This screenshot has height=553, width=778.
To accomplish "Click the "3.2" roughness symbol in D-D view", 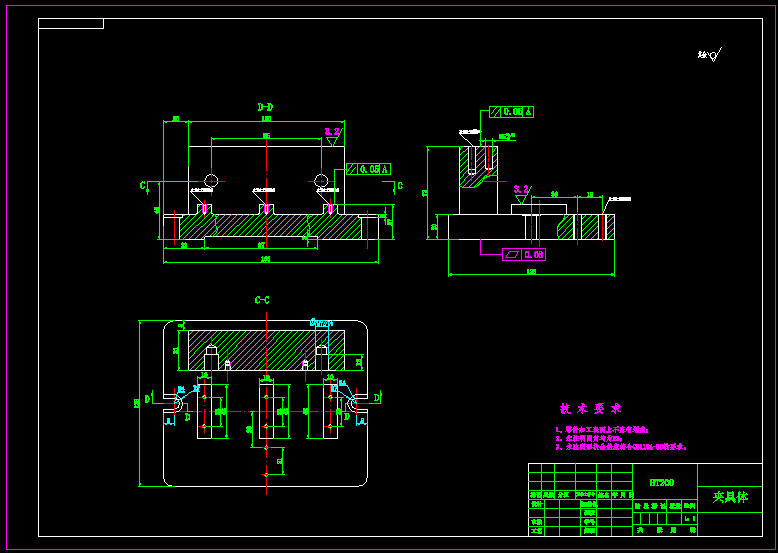I will 333,136.
